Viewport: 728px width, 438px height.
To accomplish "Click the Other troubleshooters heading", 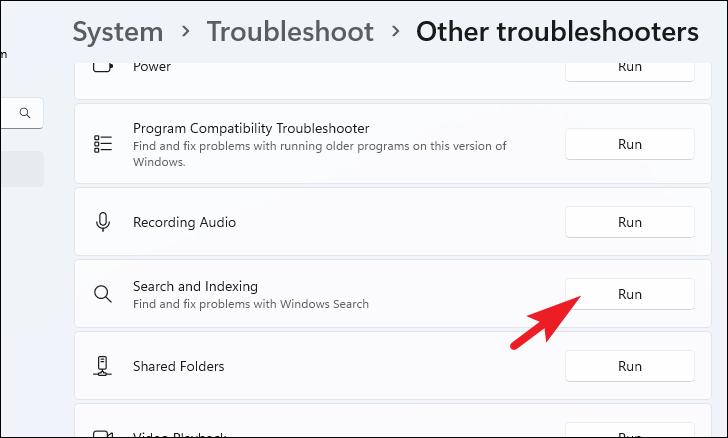I will 557,32.
